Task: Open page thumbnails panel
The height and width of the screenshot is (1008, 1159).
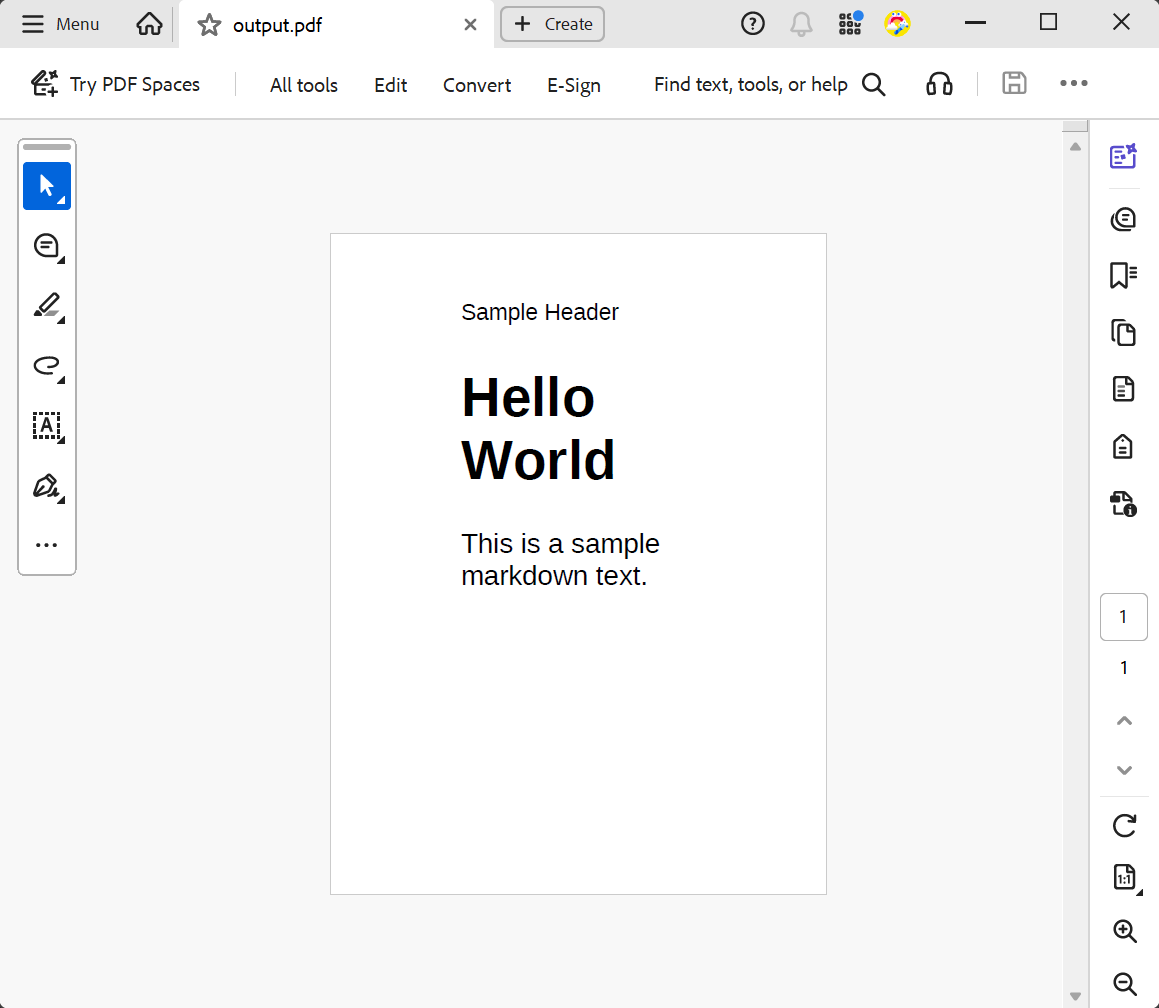Action: coord(1123,333)
